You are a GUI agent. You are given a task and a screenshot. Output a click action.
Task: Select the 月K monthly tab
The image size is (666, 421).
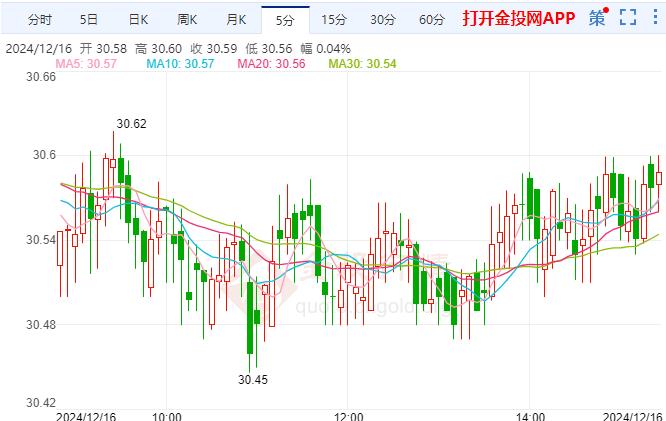pos(236,20)
